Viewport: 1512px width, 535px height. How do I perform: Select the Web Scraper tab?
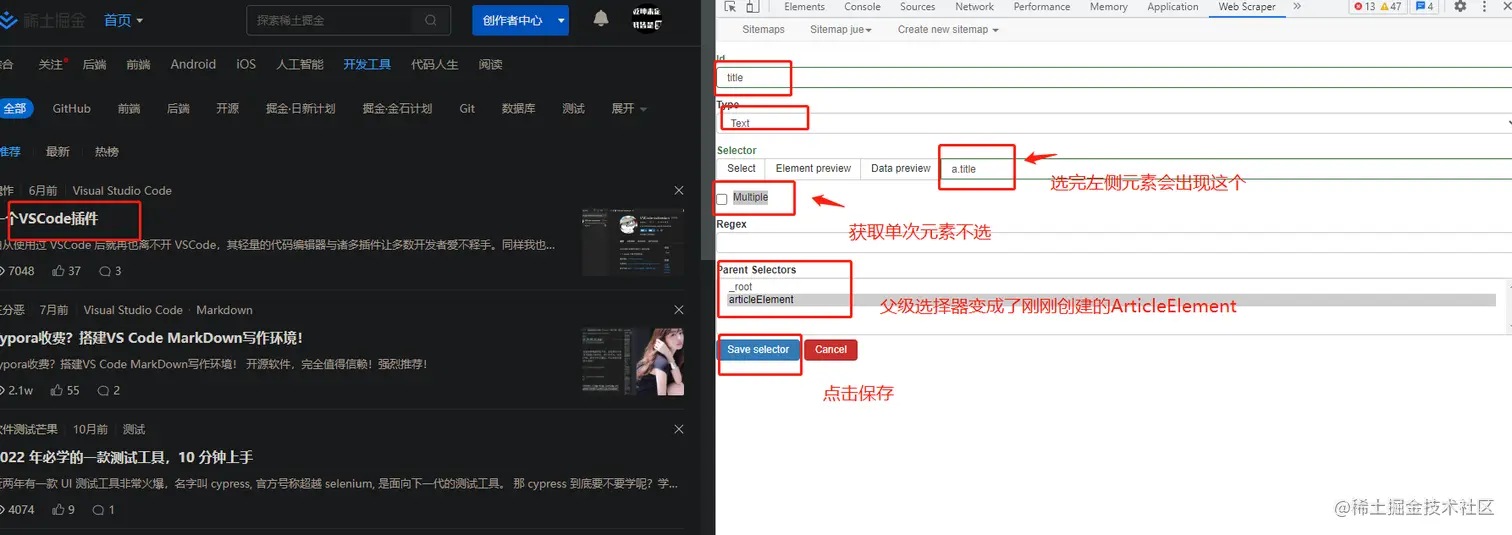pos(1246,7)
